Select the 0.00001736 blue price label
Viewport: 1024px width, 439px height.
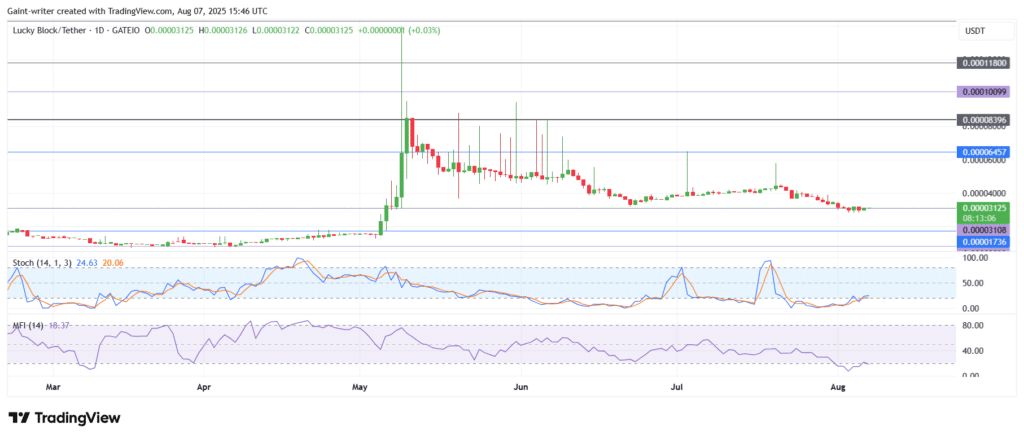pyautogui.click(x=984, y=242)
